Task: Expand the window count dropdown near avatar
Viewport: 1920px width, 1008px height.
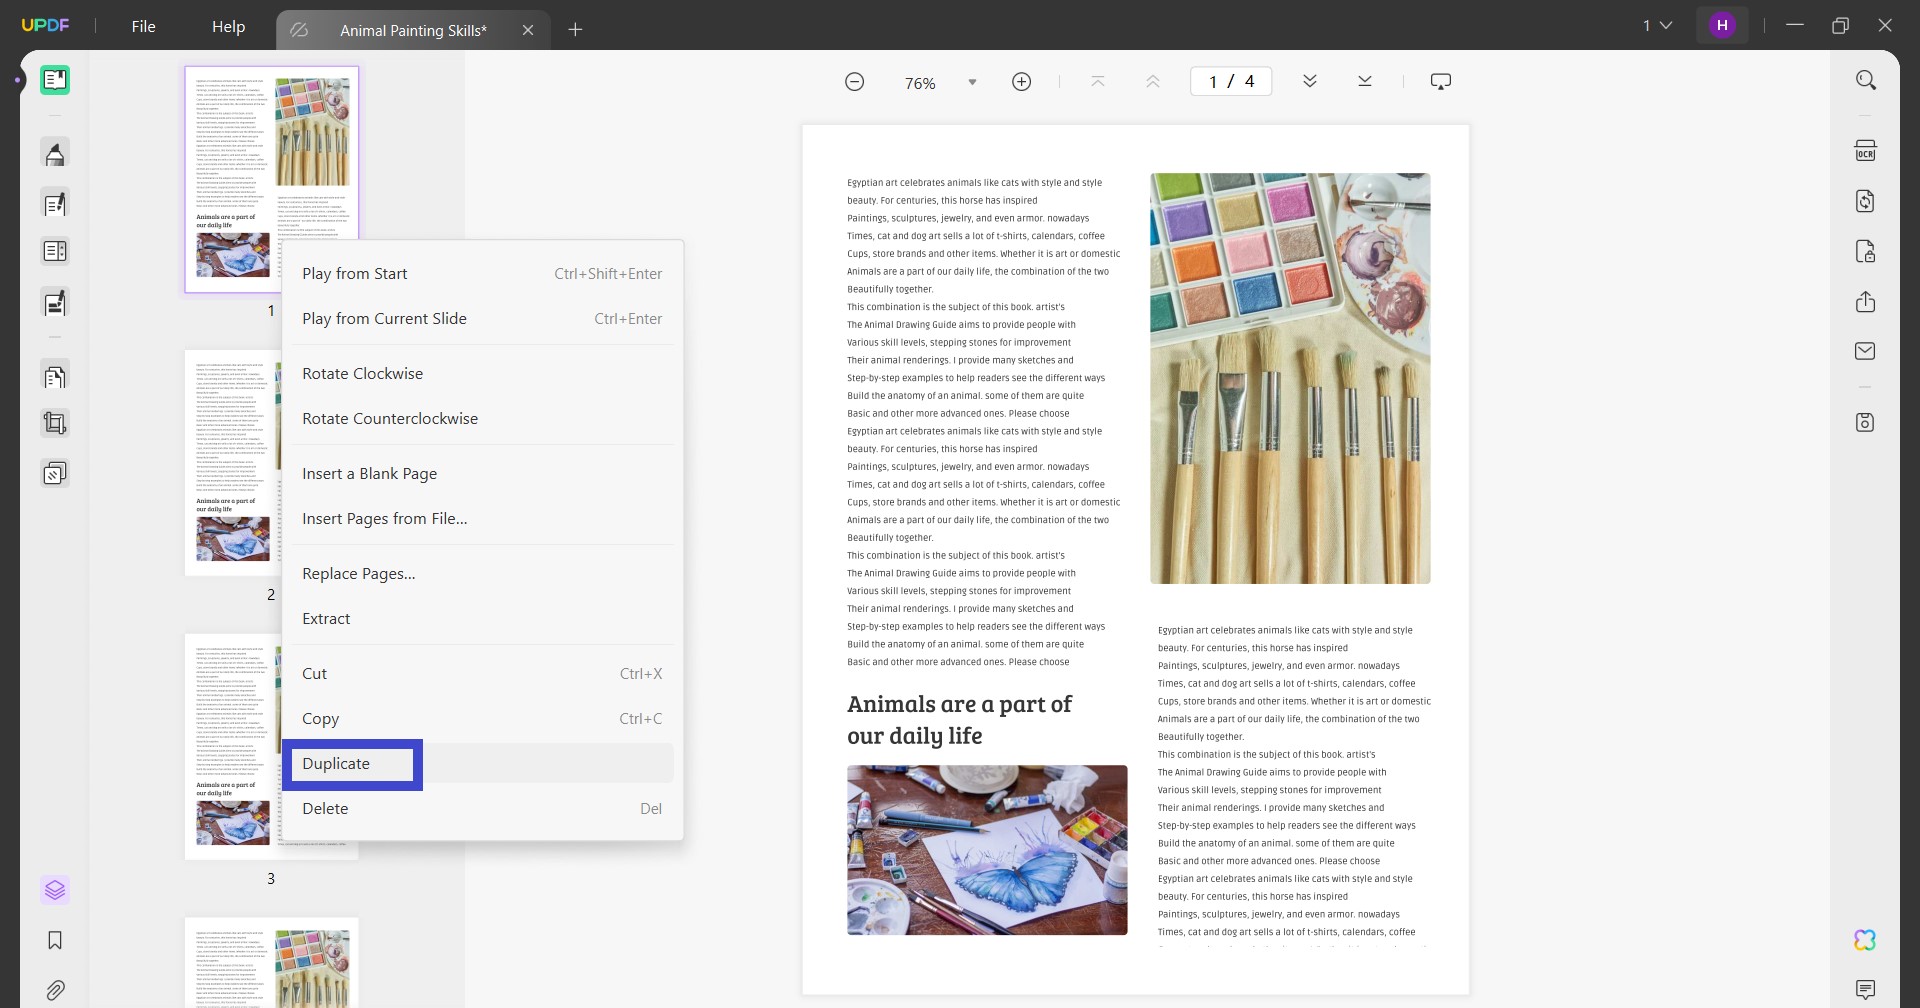Action: 1657,25
